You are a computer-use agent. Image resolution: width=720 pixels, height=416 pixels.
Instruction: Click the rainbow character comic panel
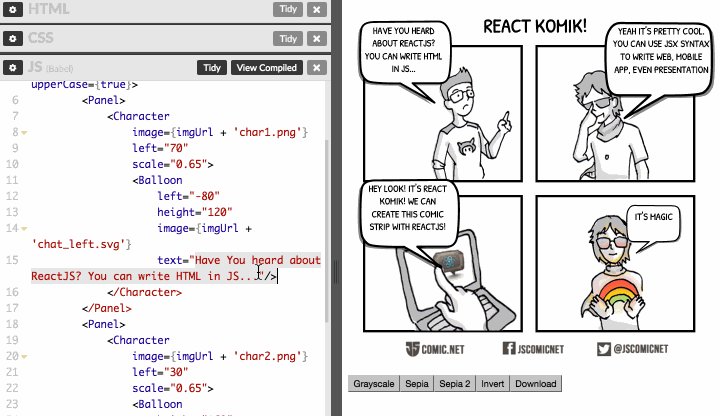[615, 264]
